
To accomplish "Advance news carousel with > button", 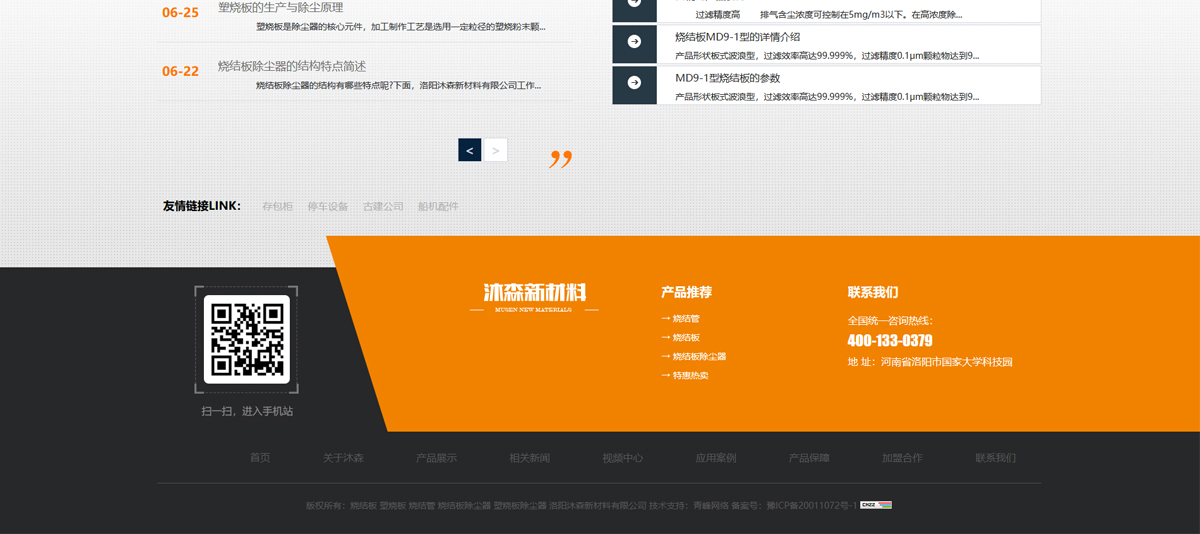I will click(x=496, y=150).
